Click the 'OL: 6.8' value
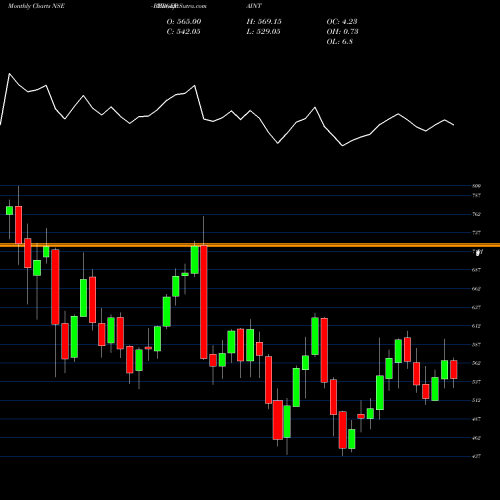The image size is (500, 500). click(x=339, y=41)
